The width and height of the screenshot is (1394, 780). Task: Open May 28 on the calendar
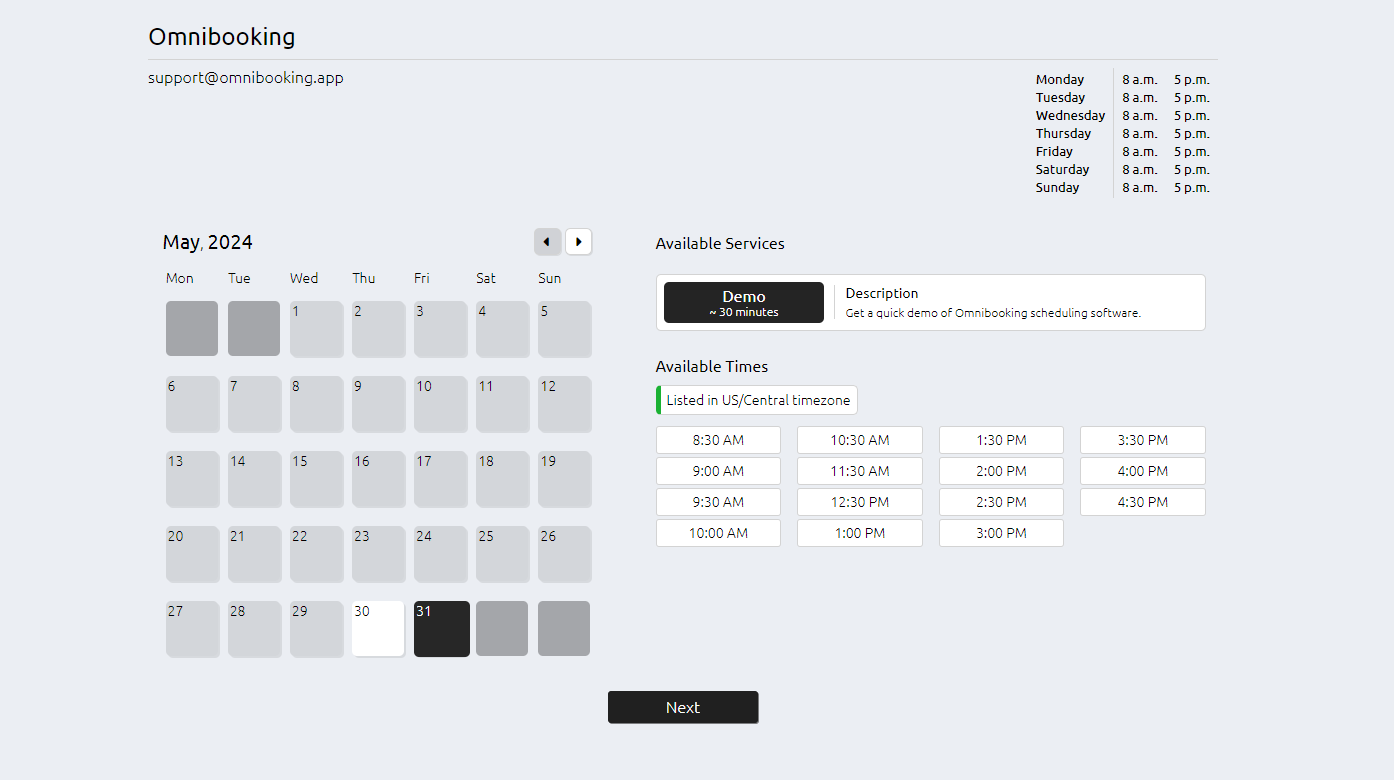point(254,629)
